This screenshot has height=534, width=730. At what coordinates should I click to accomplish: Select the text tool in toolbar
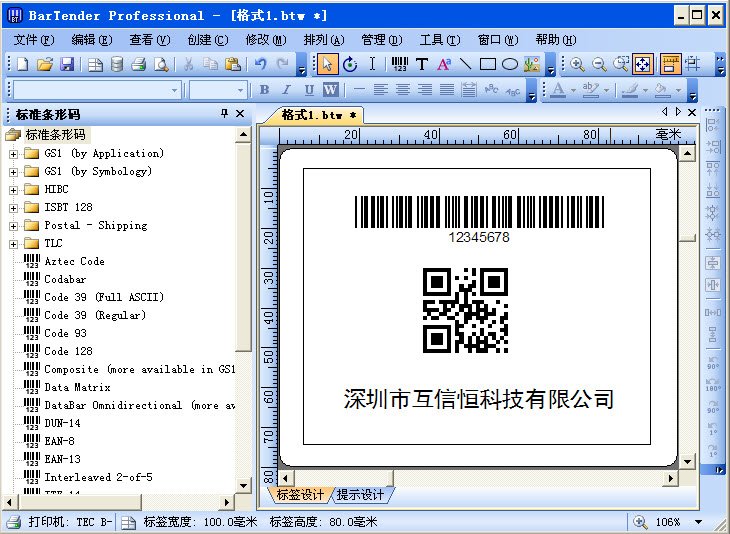(421, 65)
